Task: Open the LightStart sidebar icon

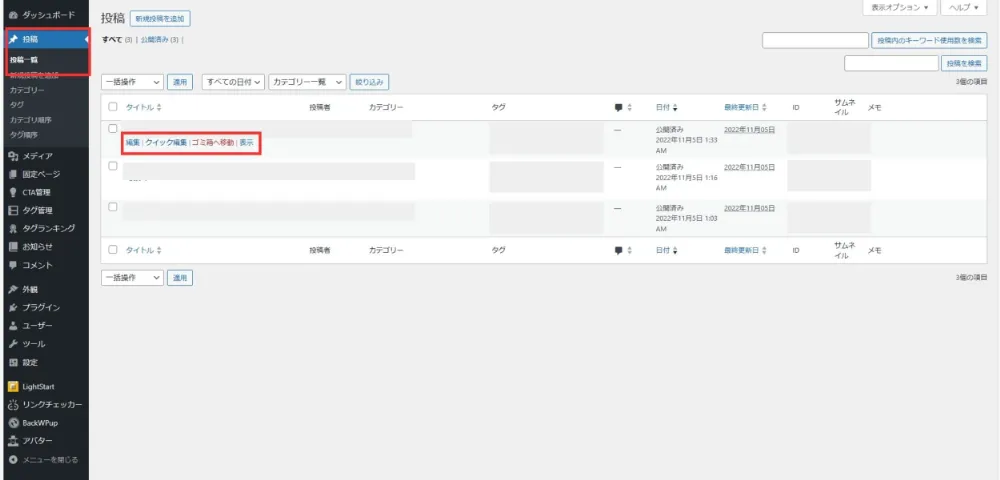Action: 13,386
